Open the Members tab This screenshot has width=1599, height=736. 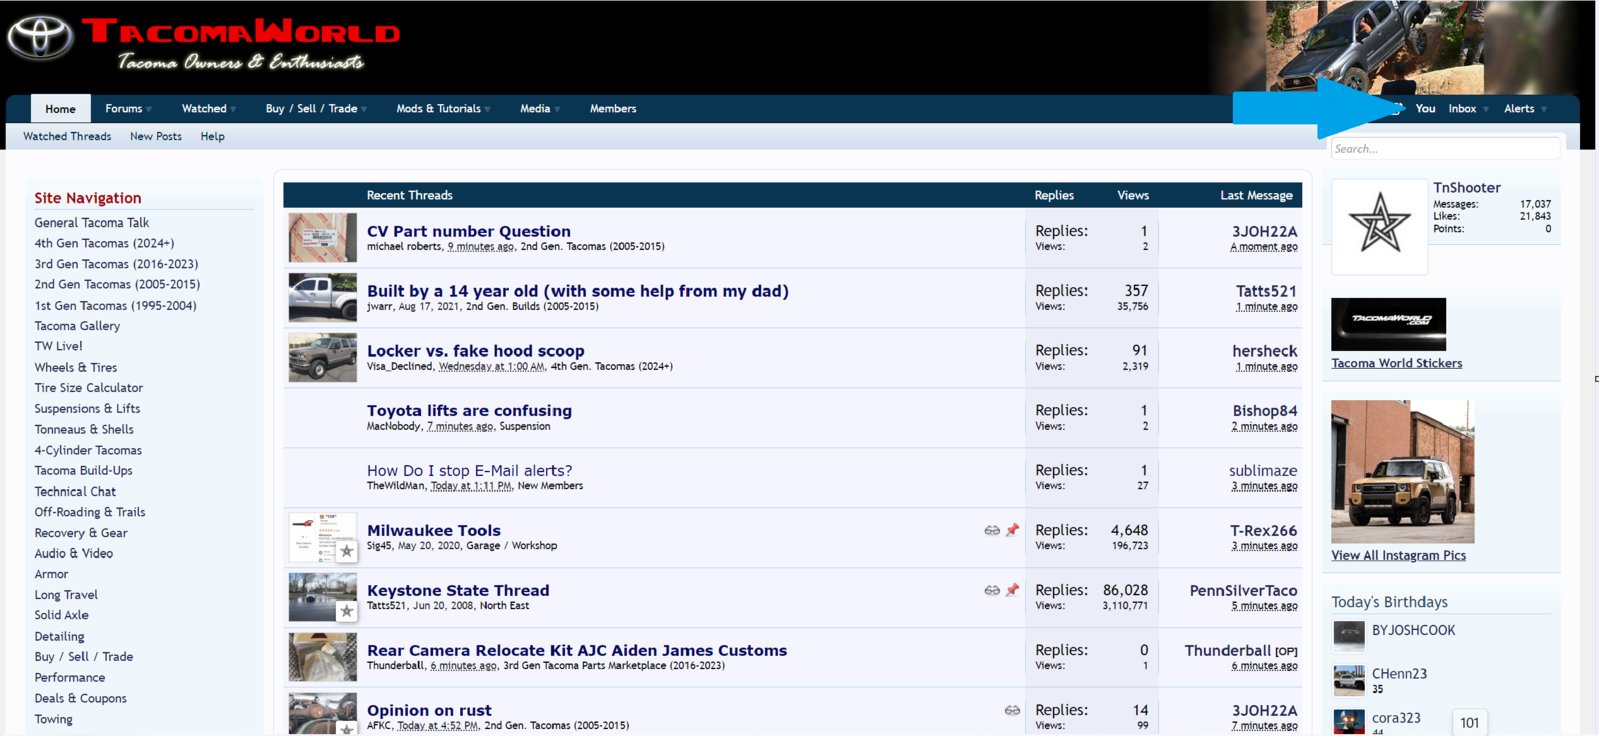pyautogui.click(x=613, y=109)
